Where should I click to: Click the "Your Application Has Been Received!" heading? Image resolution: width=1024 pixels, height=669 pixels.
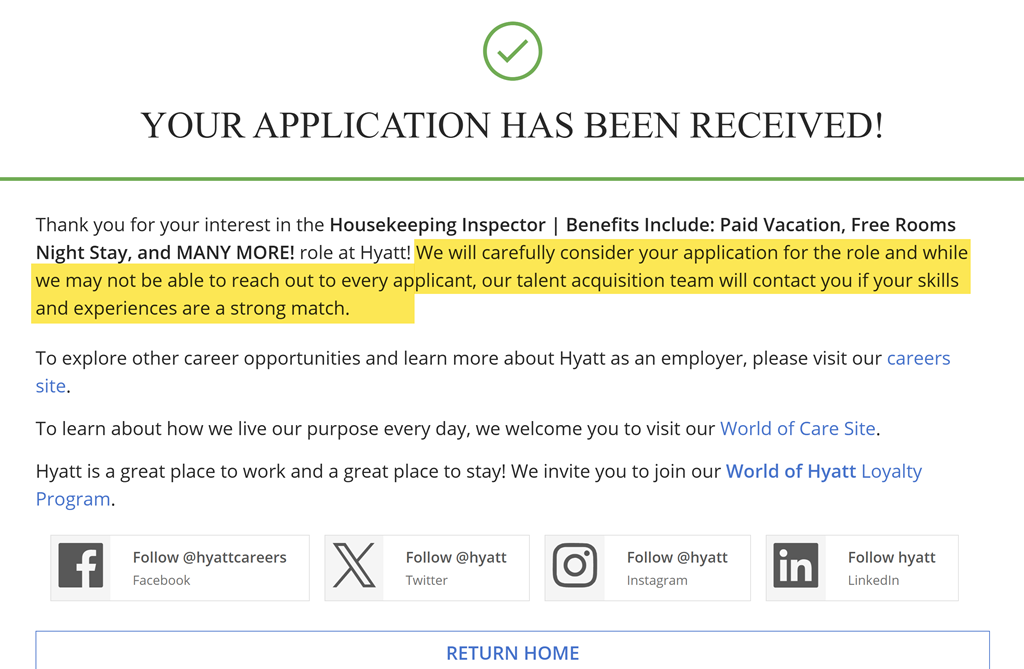click(x=512, y=126)
